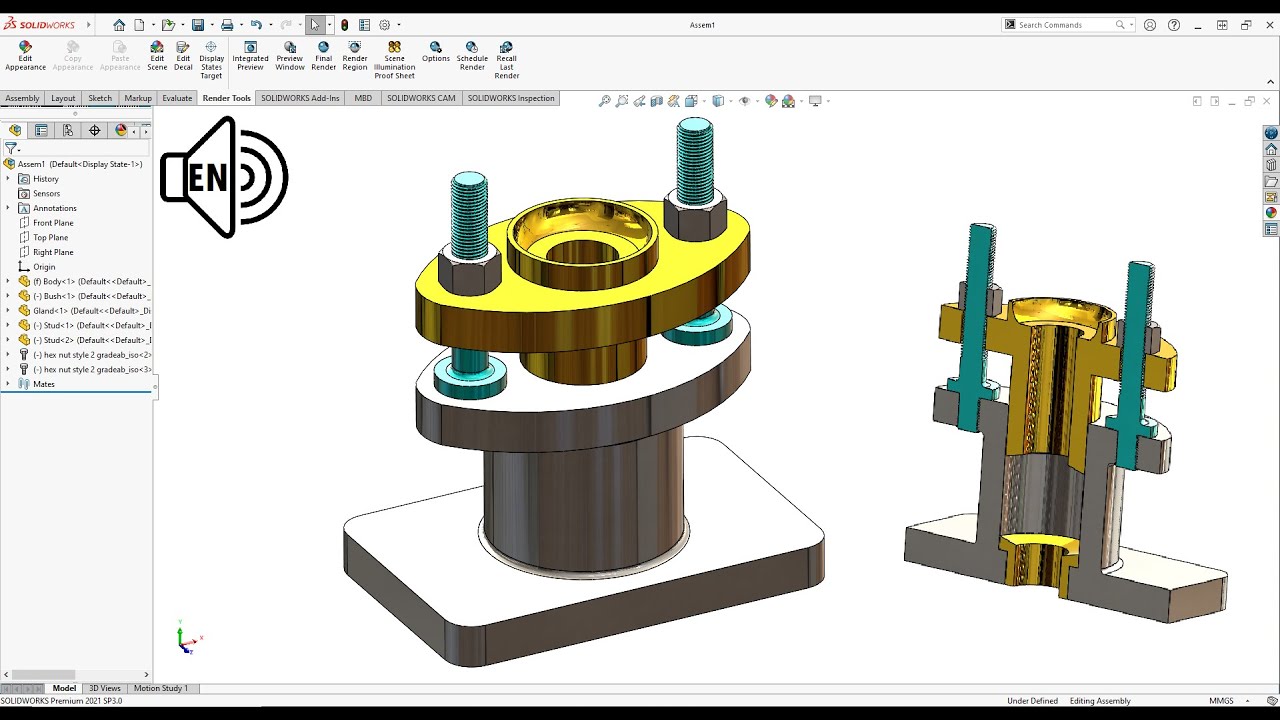Open FeatureManager Design Tree tab
This screenshot has width=1280, height=720.
15,130
